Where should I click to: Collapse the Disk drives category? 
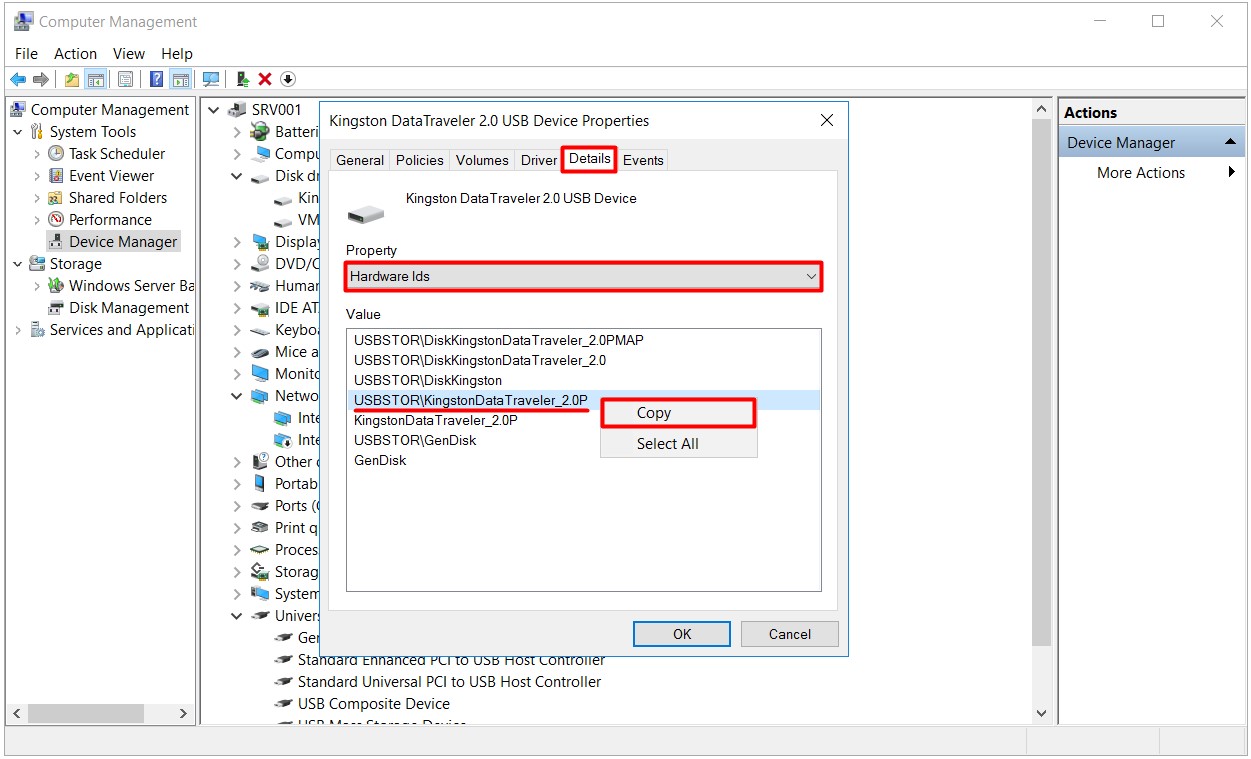coord(237,176)
